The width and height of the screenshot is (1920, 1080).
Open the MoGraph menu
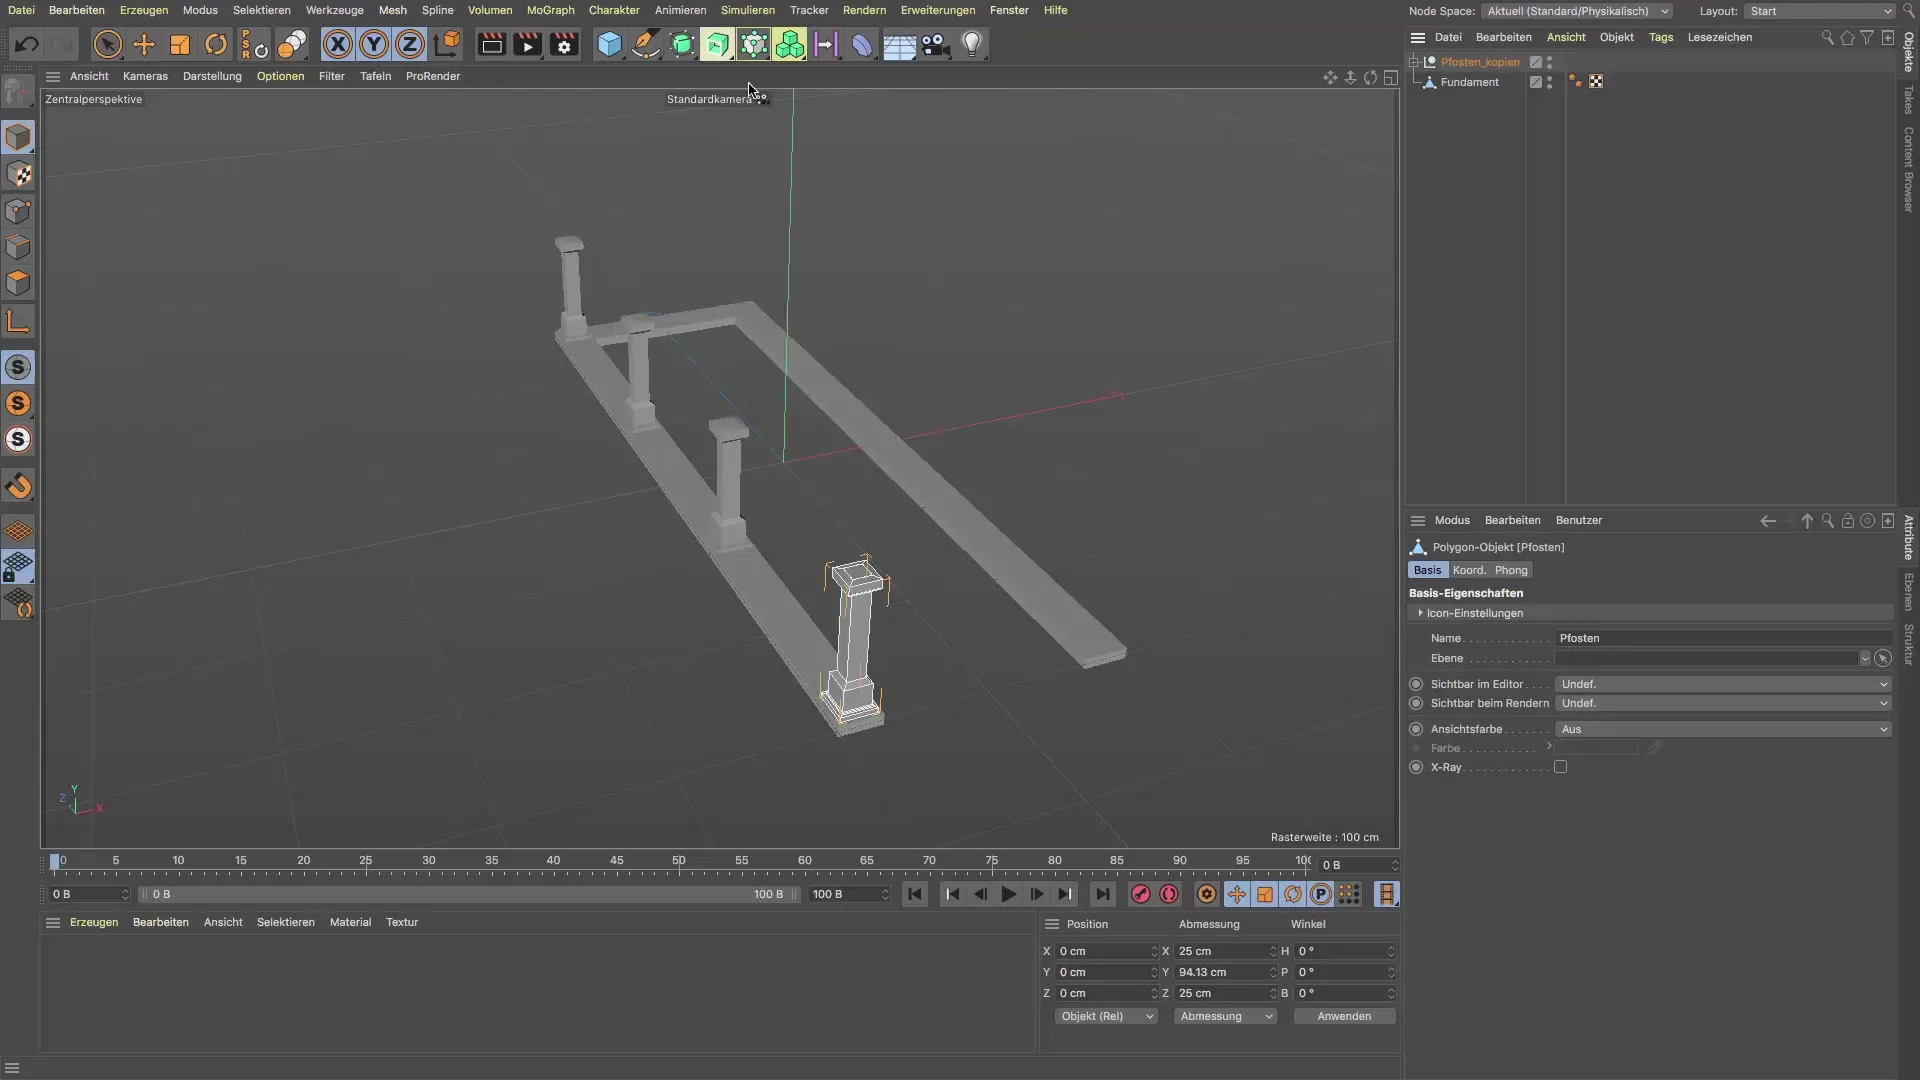[x=550, y=10]
